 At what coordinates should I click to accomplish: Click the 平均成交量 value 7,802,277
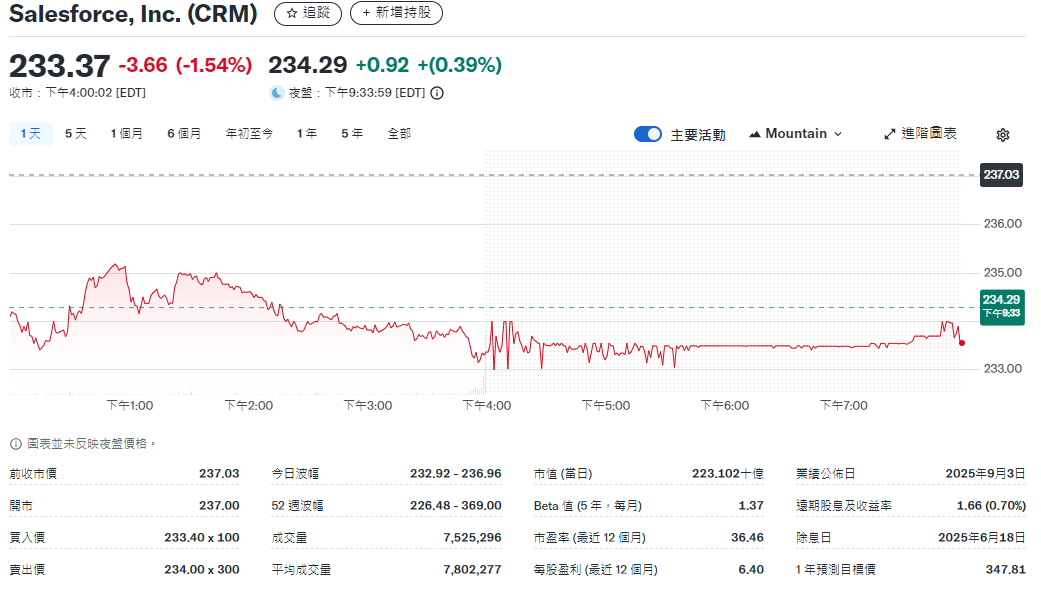(472, 569)
